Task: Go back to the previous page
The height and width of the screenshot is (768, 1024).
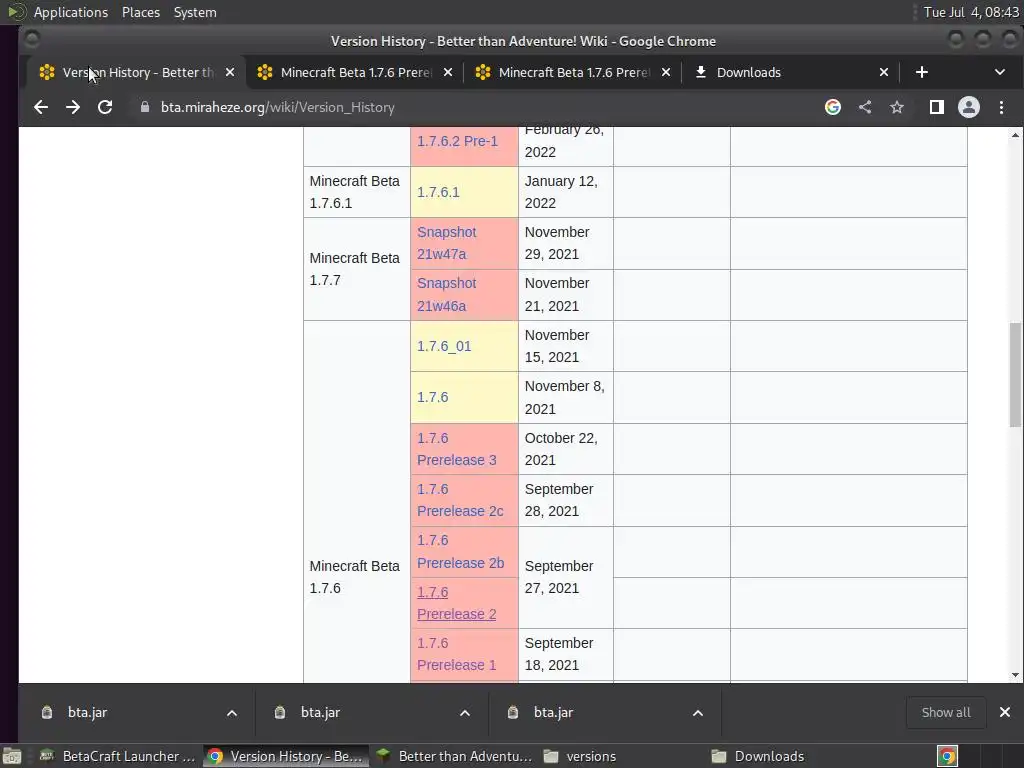Action: click(40, 107)
